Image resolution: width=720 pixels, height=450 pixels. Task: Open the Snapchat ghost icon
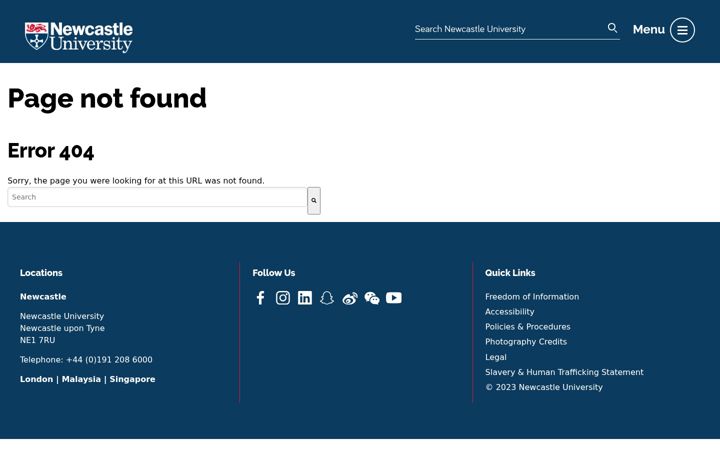click(x=327, y=298)
